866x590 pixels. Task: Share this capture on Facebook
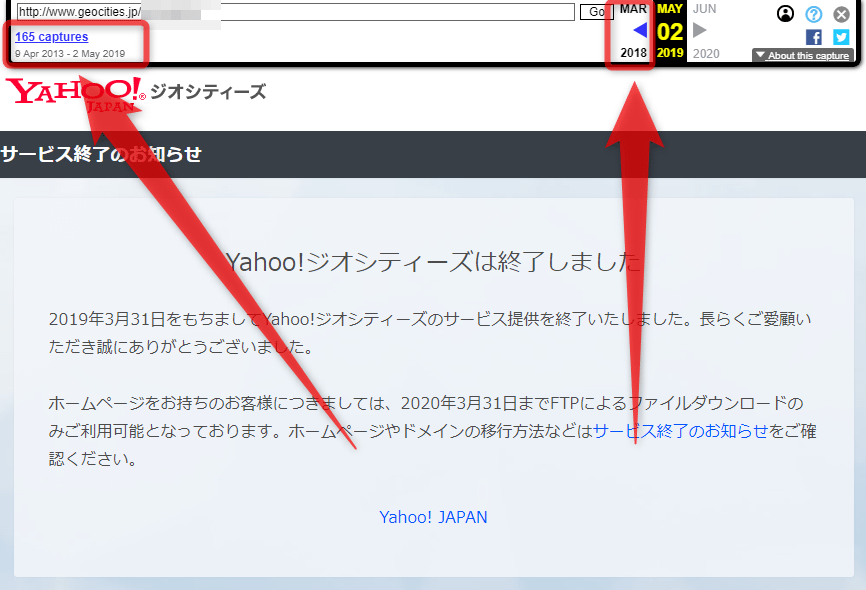814,37
